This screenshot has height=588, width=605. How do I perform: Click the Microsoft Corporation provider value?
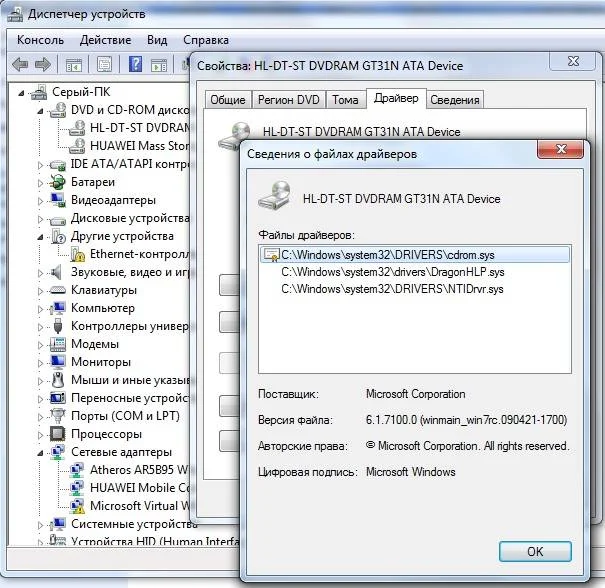click(x=416, y=394)
